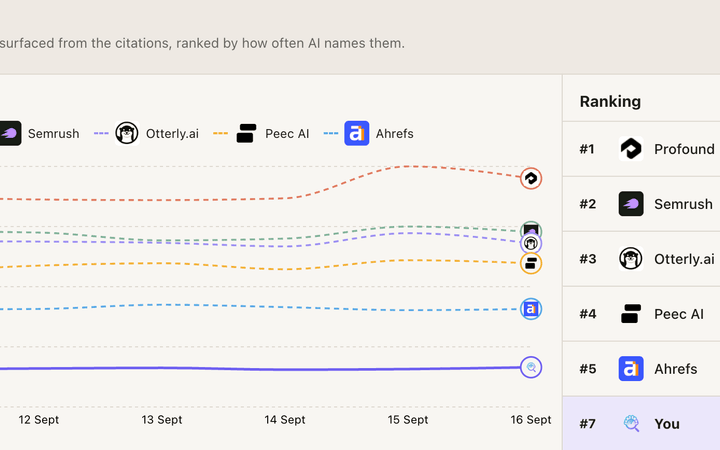Click the Ahrefs legend icon

tap(357, 133)
